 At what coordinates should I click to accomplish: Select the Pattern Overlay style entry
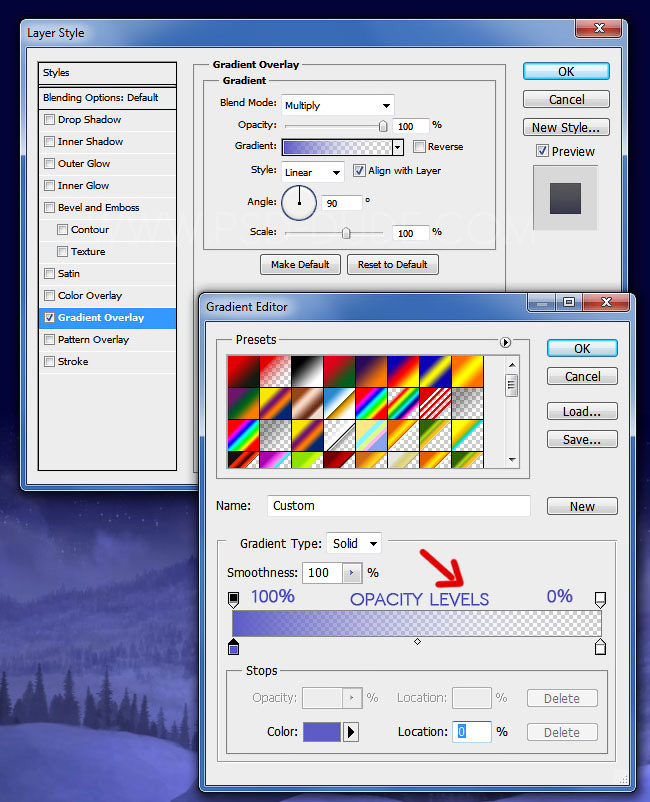click(107, 340)
